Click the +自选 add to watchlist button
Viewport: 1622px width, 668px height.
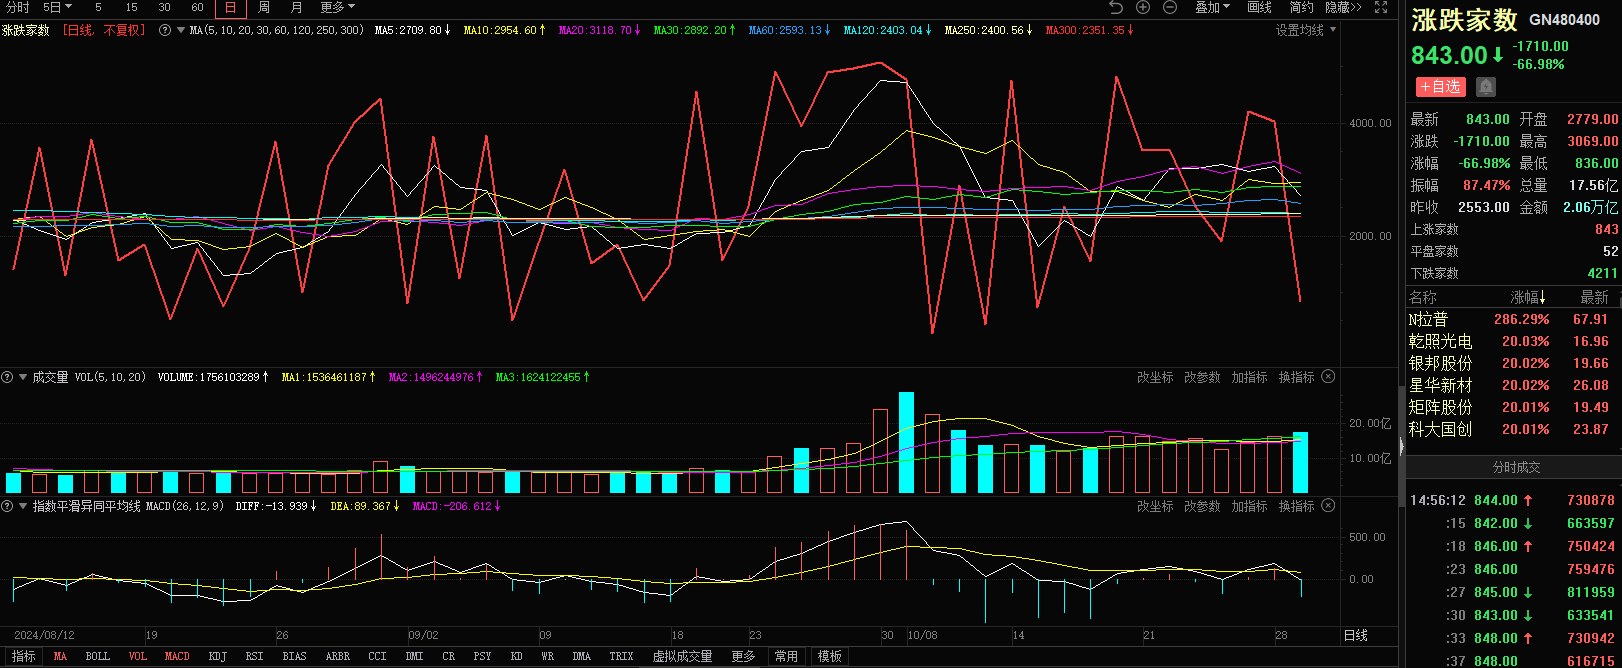1440,87
